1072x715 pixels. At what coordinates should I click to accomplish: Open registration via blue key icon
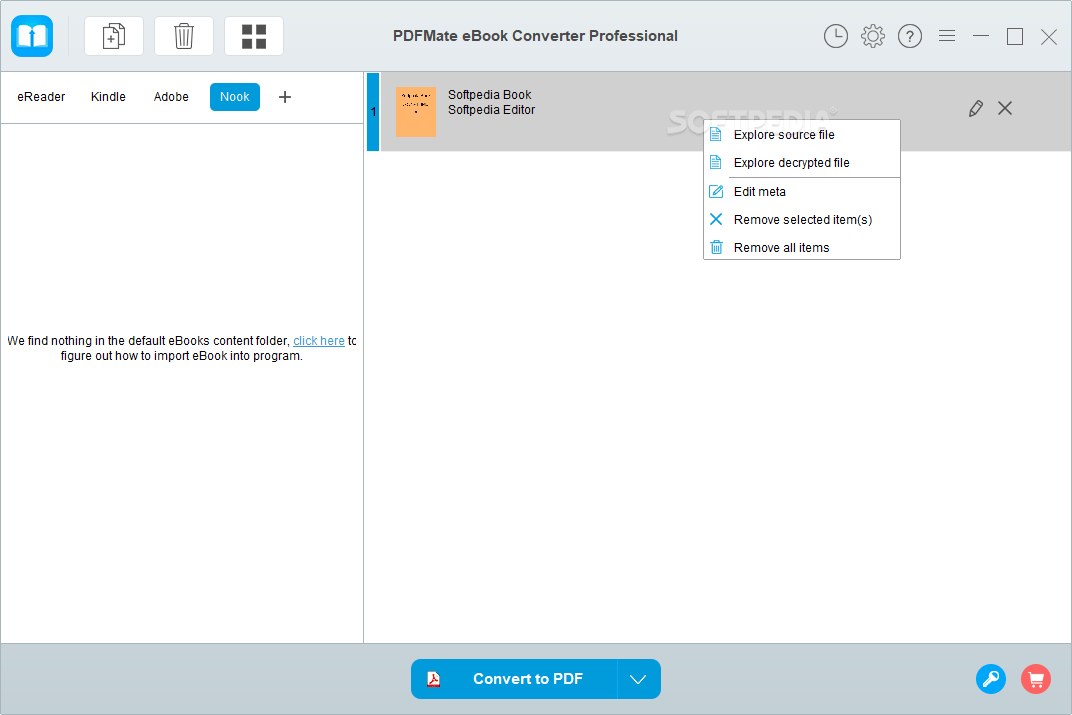[x=991, y=679]
